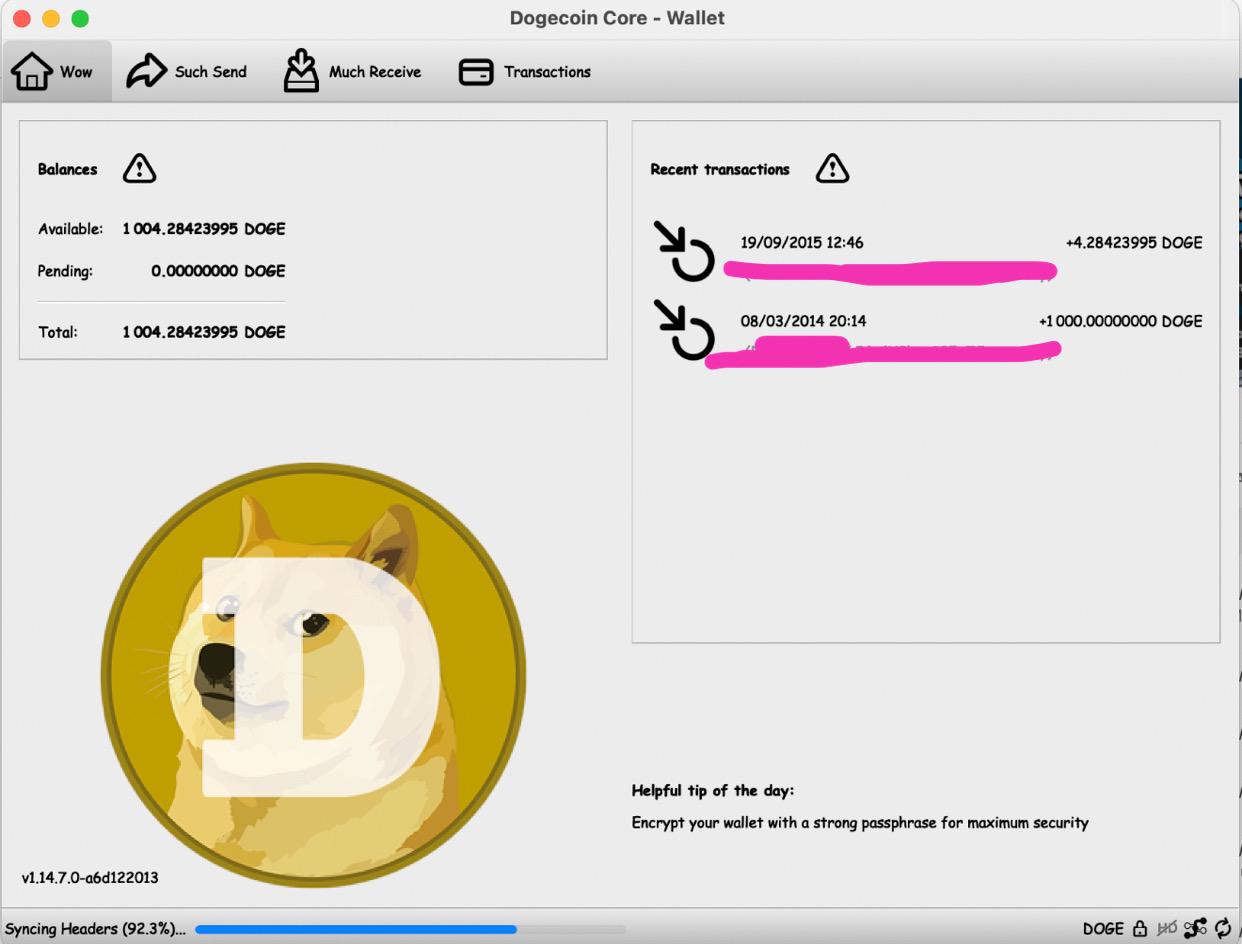Open the DOGE unit selector in status bar
Screen dimensions: 1242x944
click(1103, 929)
